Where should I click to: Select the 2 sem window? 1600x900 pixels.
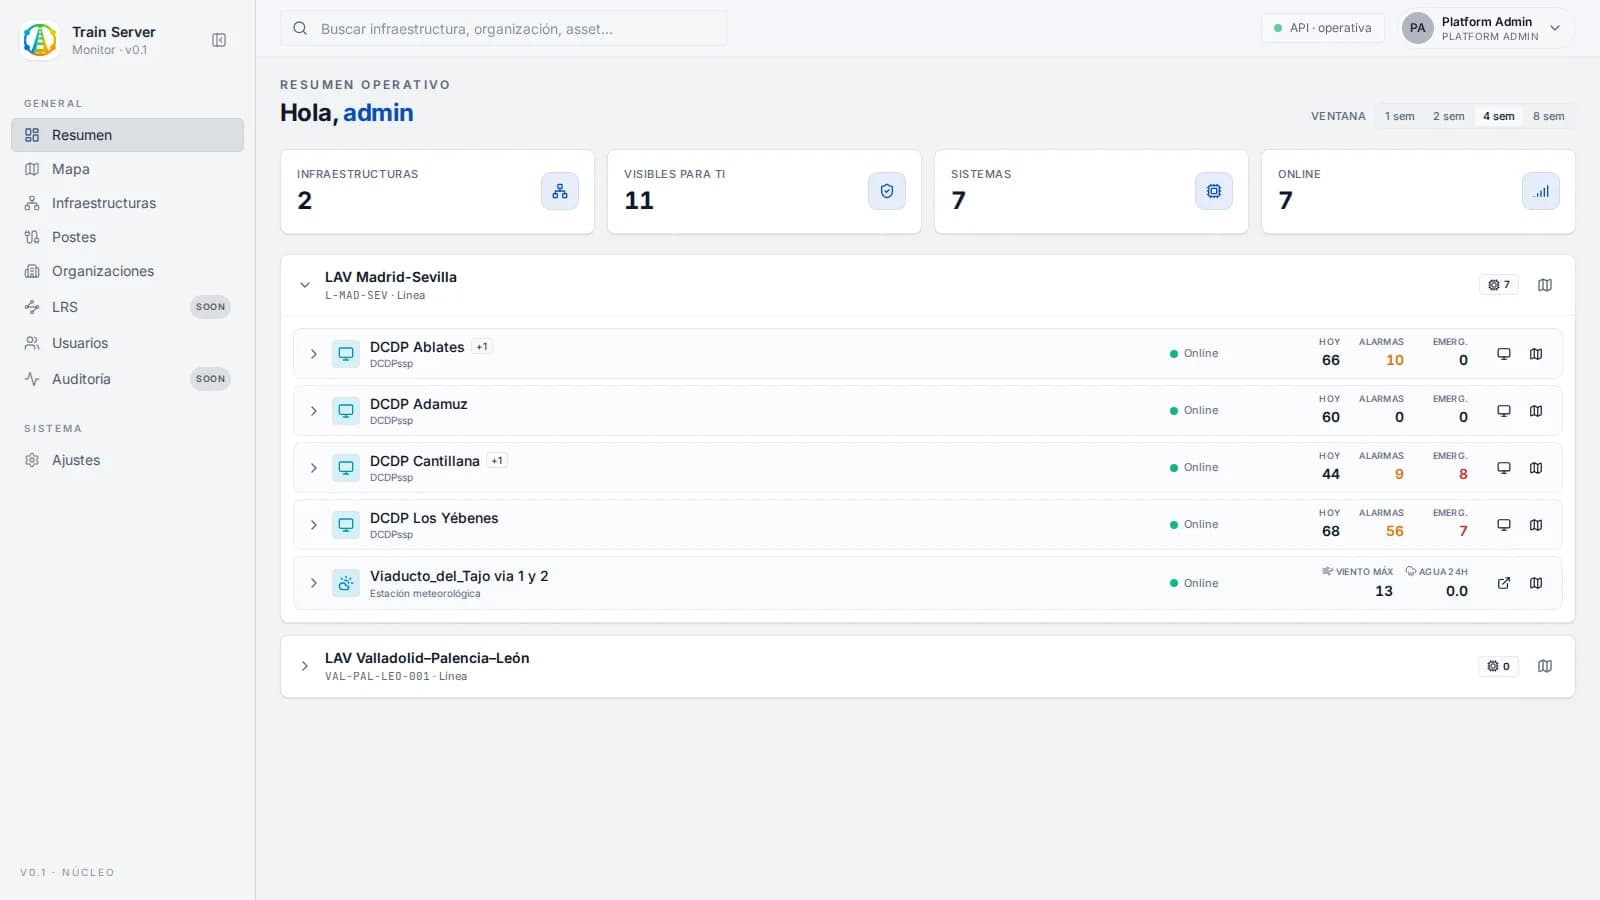pyautogui.click(x=1448, y=116)
